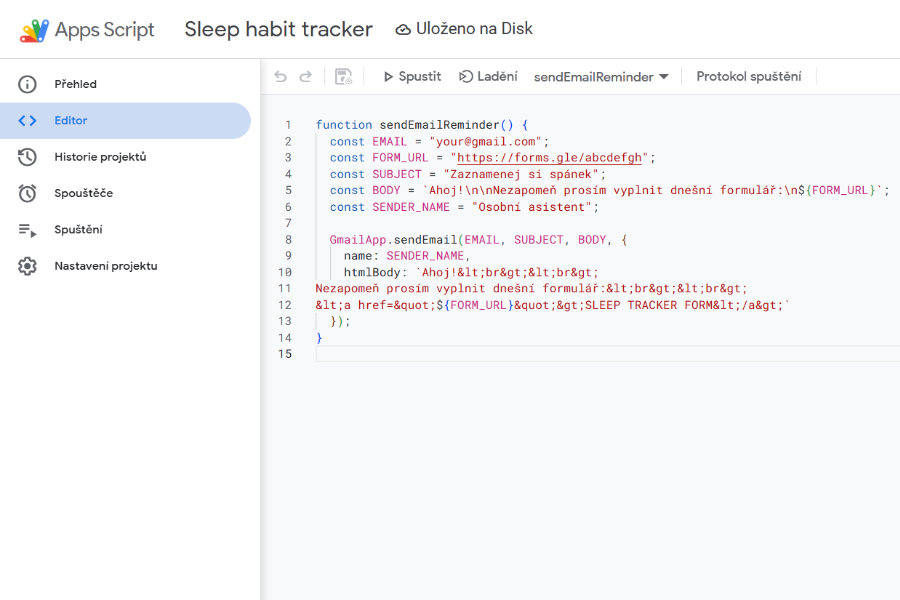900x600 pixels.
Task: Click the undo arrow in the editor toolbar
Action: [x=281, y=77]
